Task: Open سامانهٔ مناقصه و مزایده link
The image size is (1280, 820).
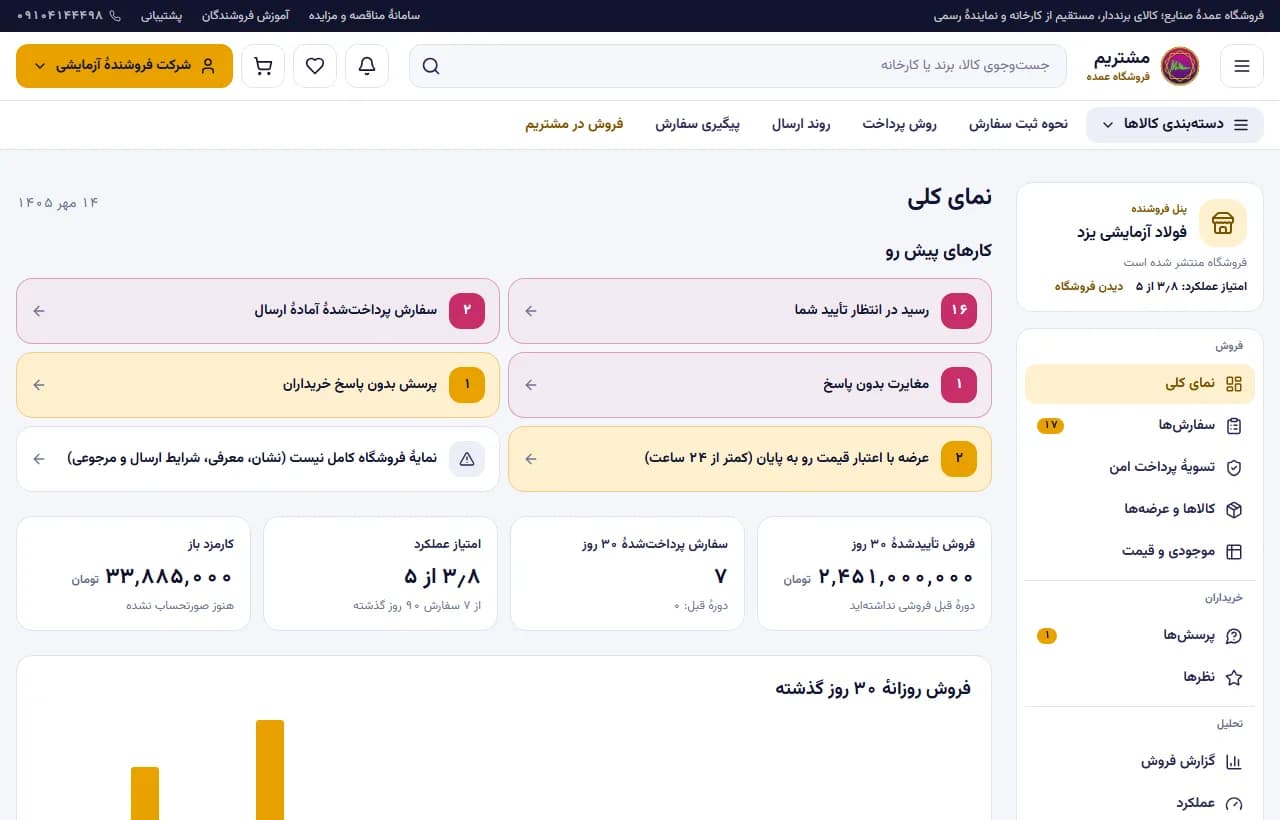Action: [x=364, y=16]
